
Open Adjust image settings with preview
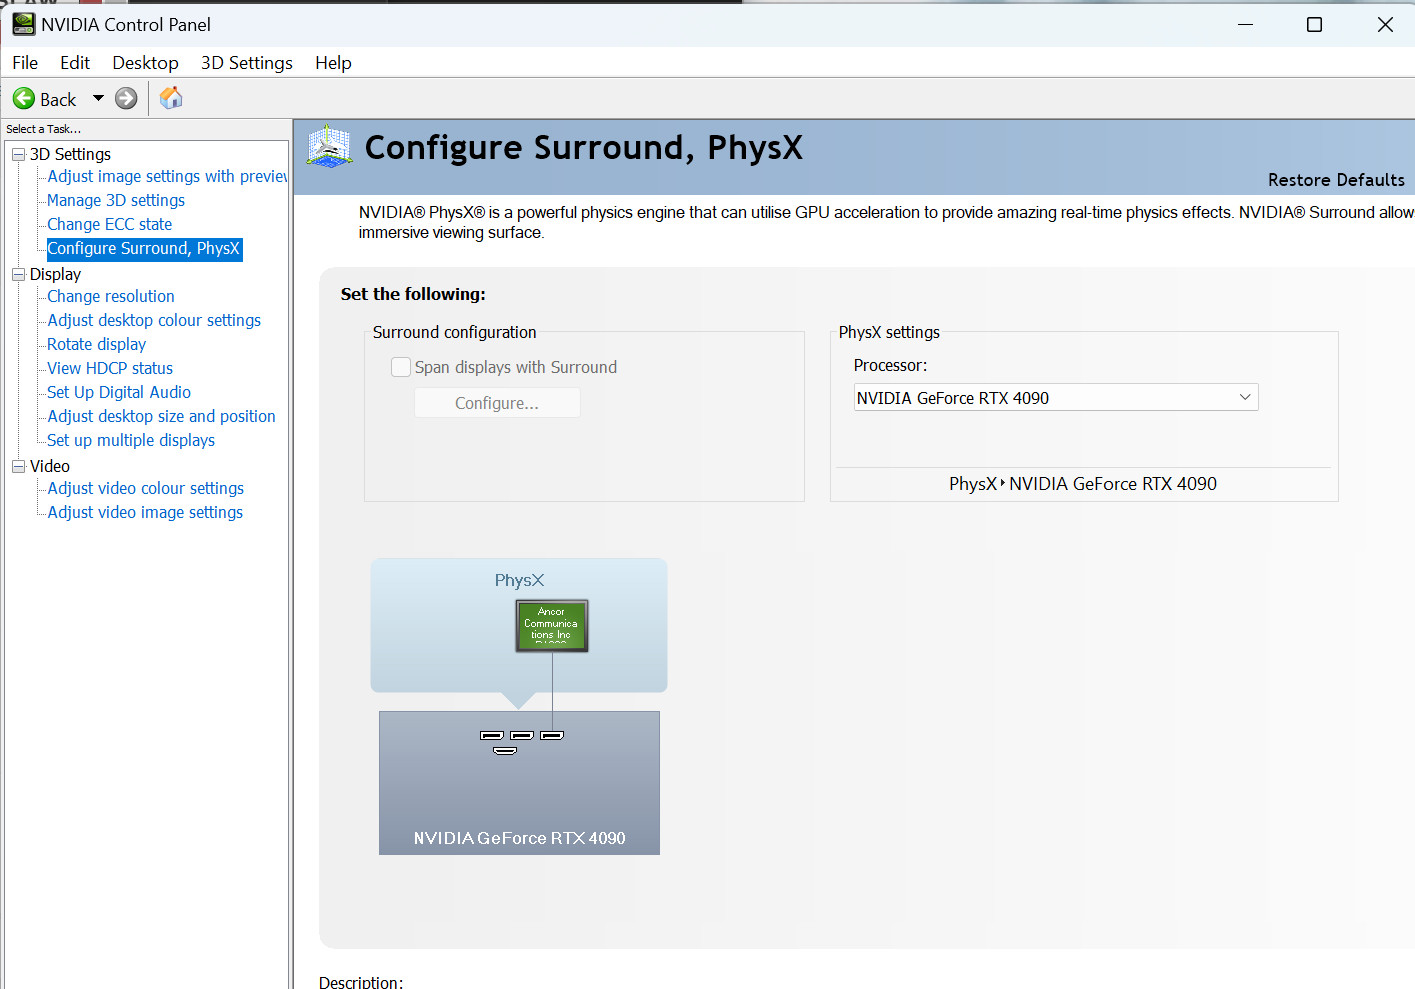tap(167, 176)
